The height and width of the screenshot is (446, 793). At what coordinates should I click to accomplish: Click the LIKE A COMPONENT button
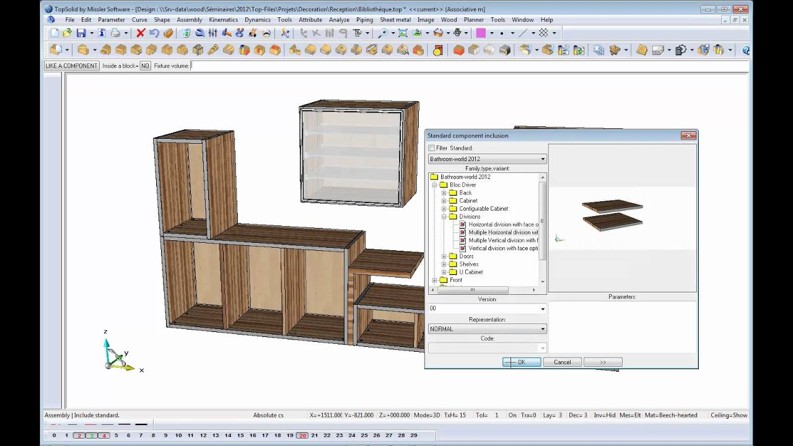(71, 66)
